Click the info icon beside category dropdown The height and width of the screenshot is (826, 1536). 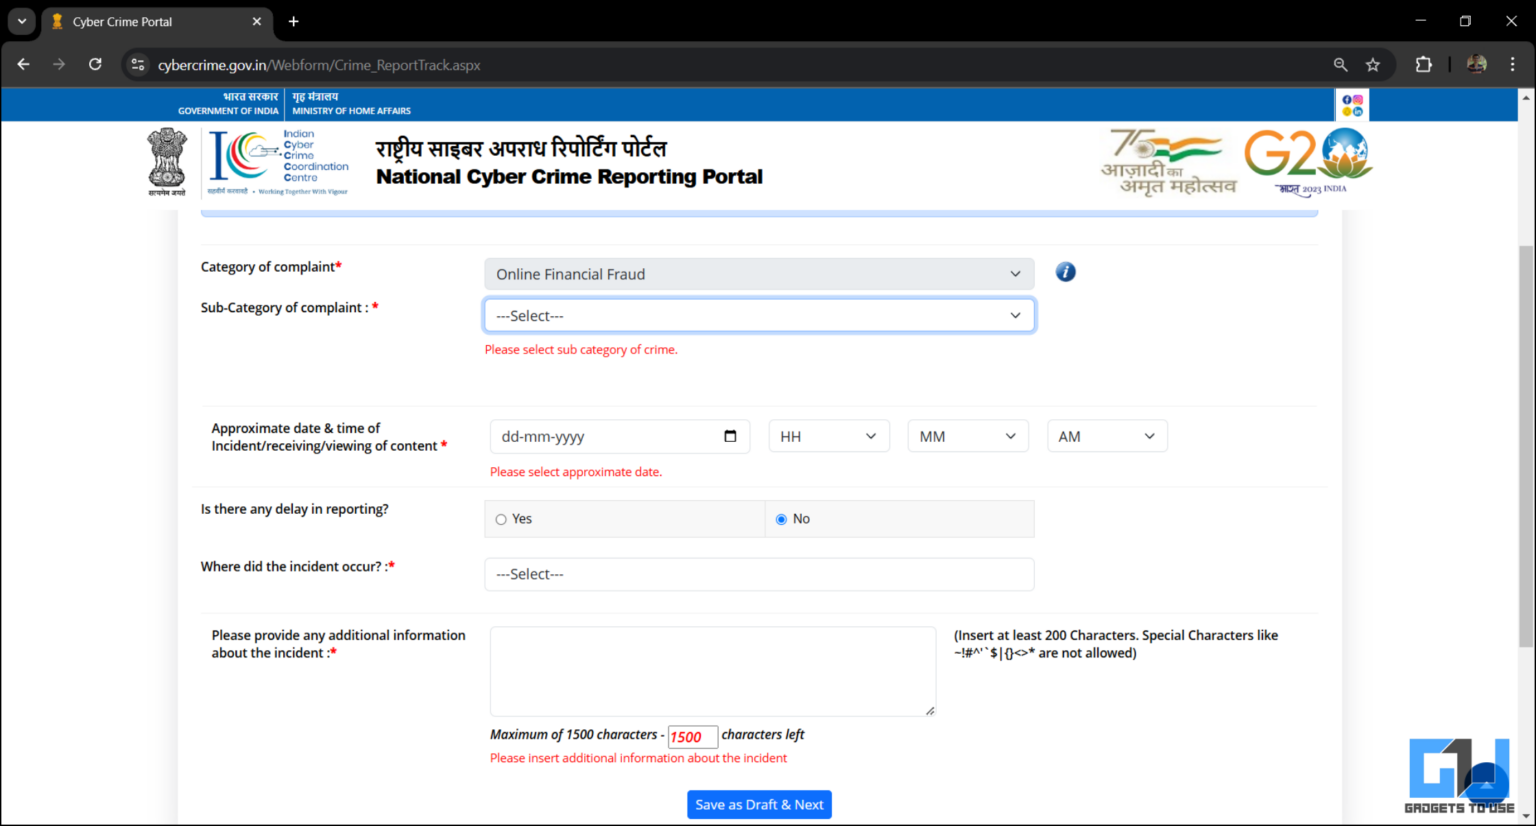[1064, 271]
